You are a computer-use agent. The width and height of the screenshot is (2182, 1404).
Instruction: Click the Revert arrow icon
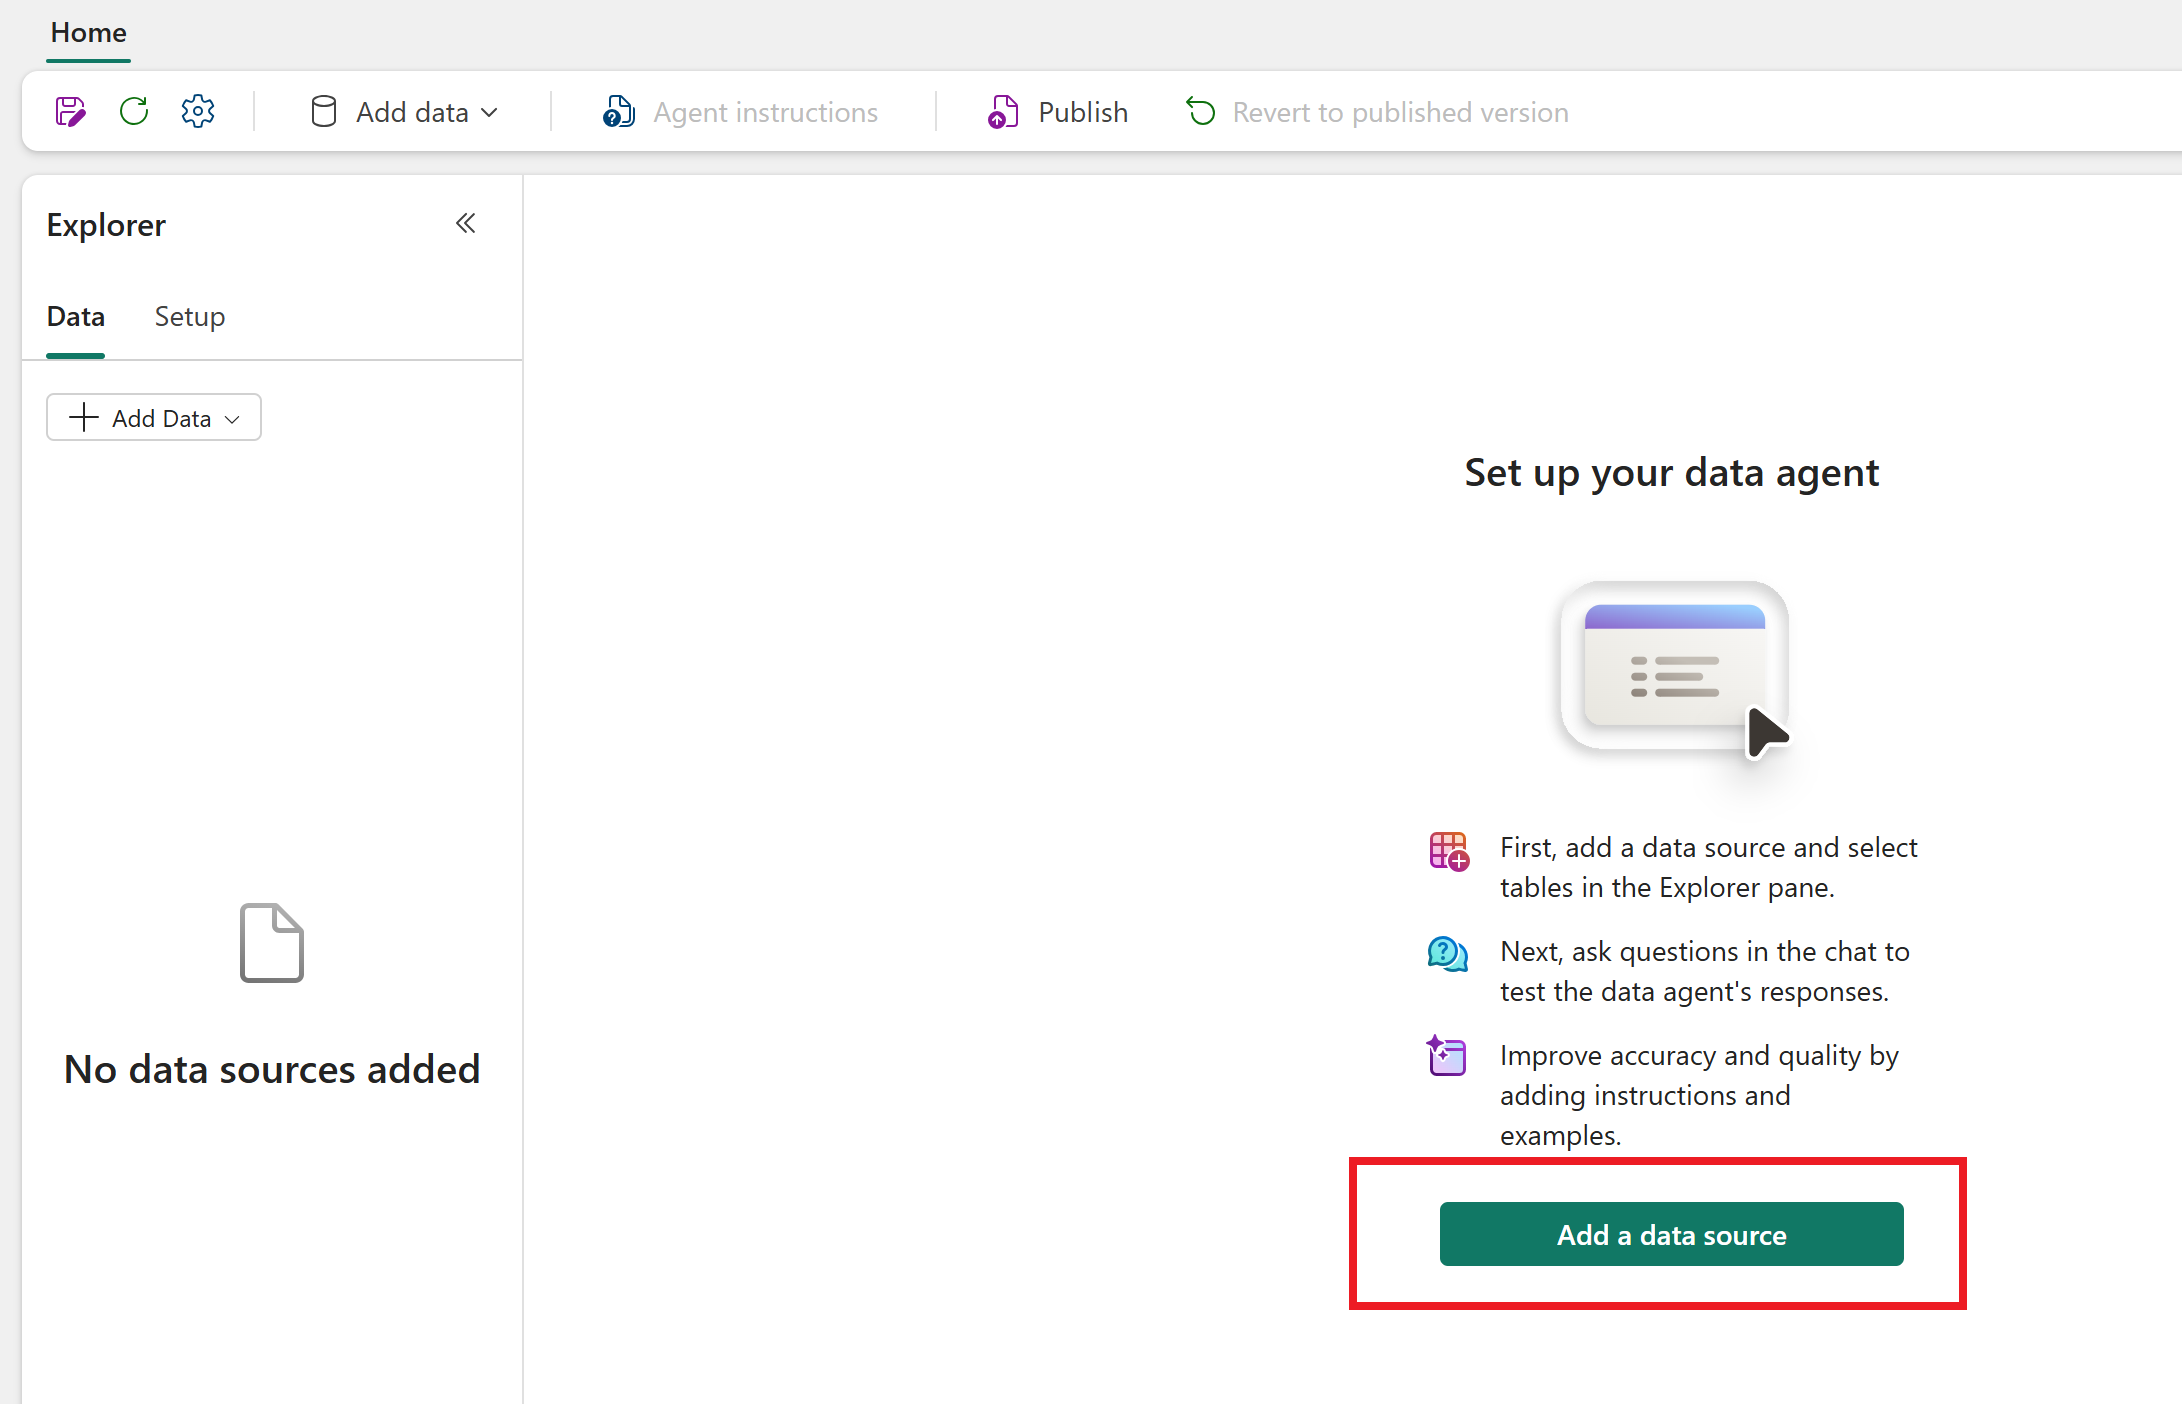click(1200, 111)
